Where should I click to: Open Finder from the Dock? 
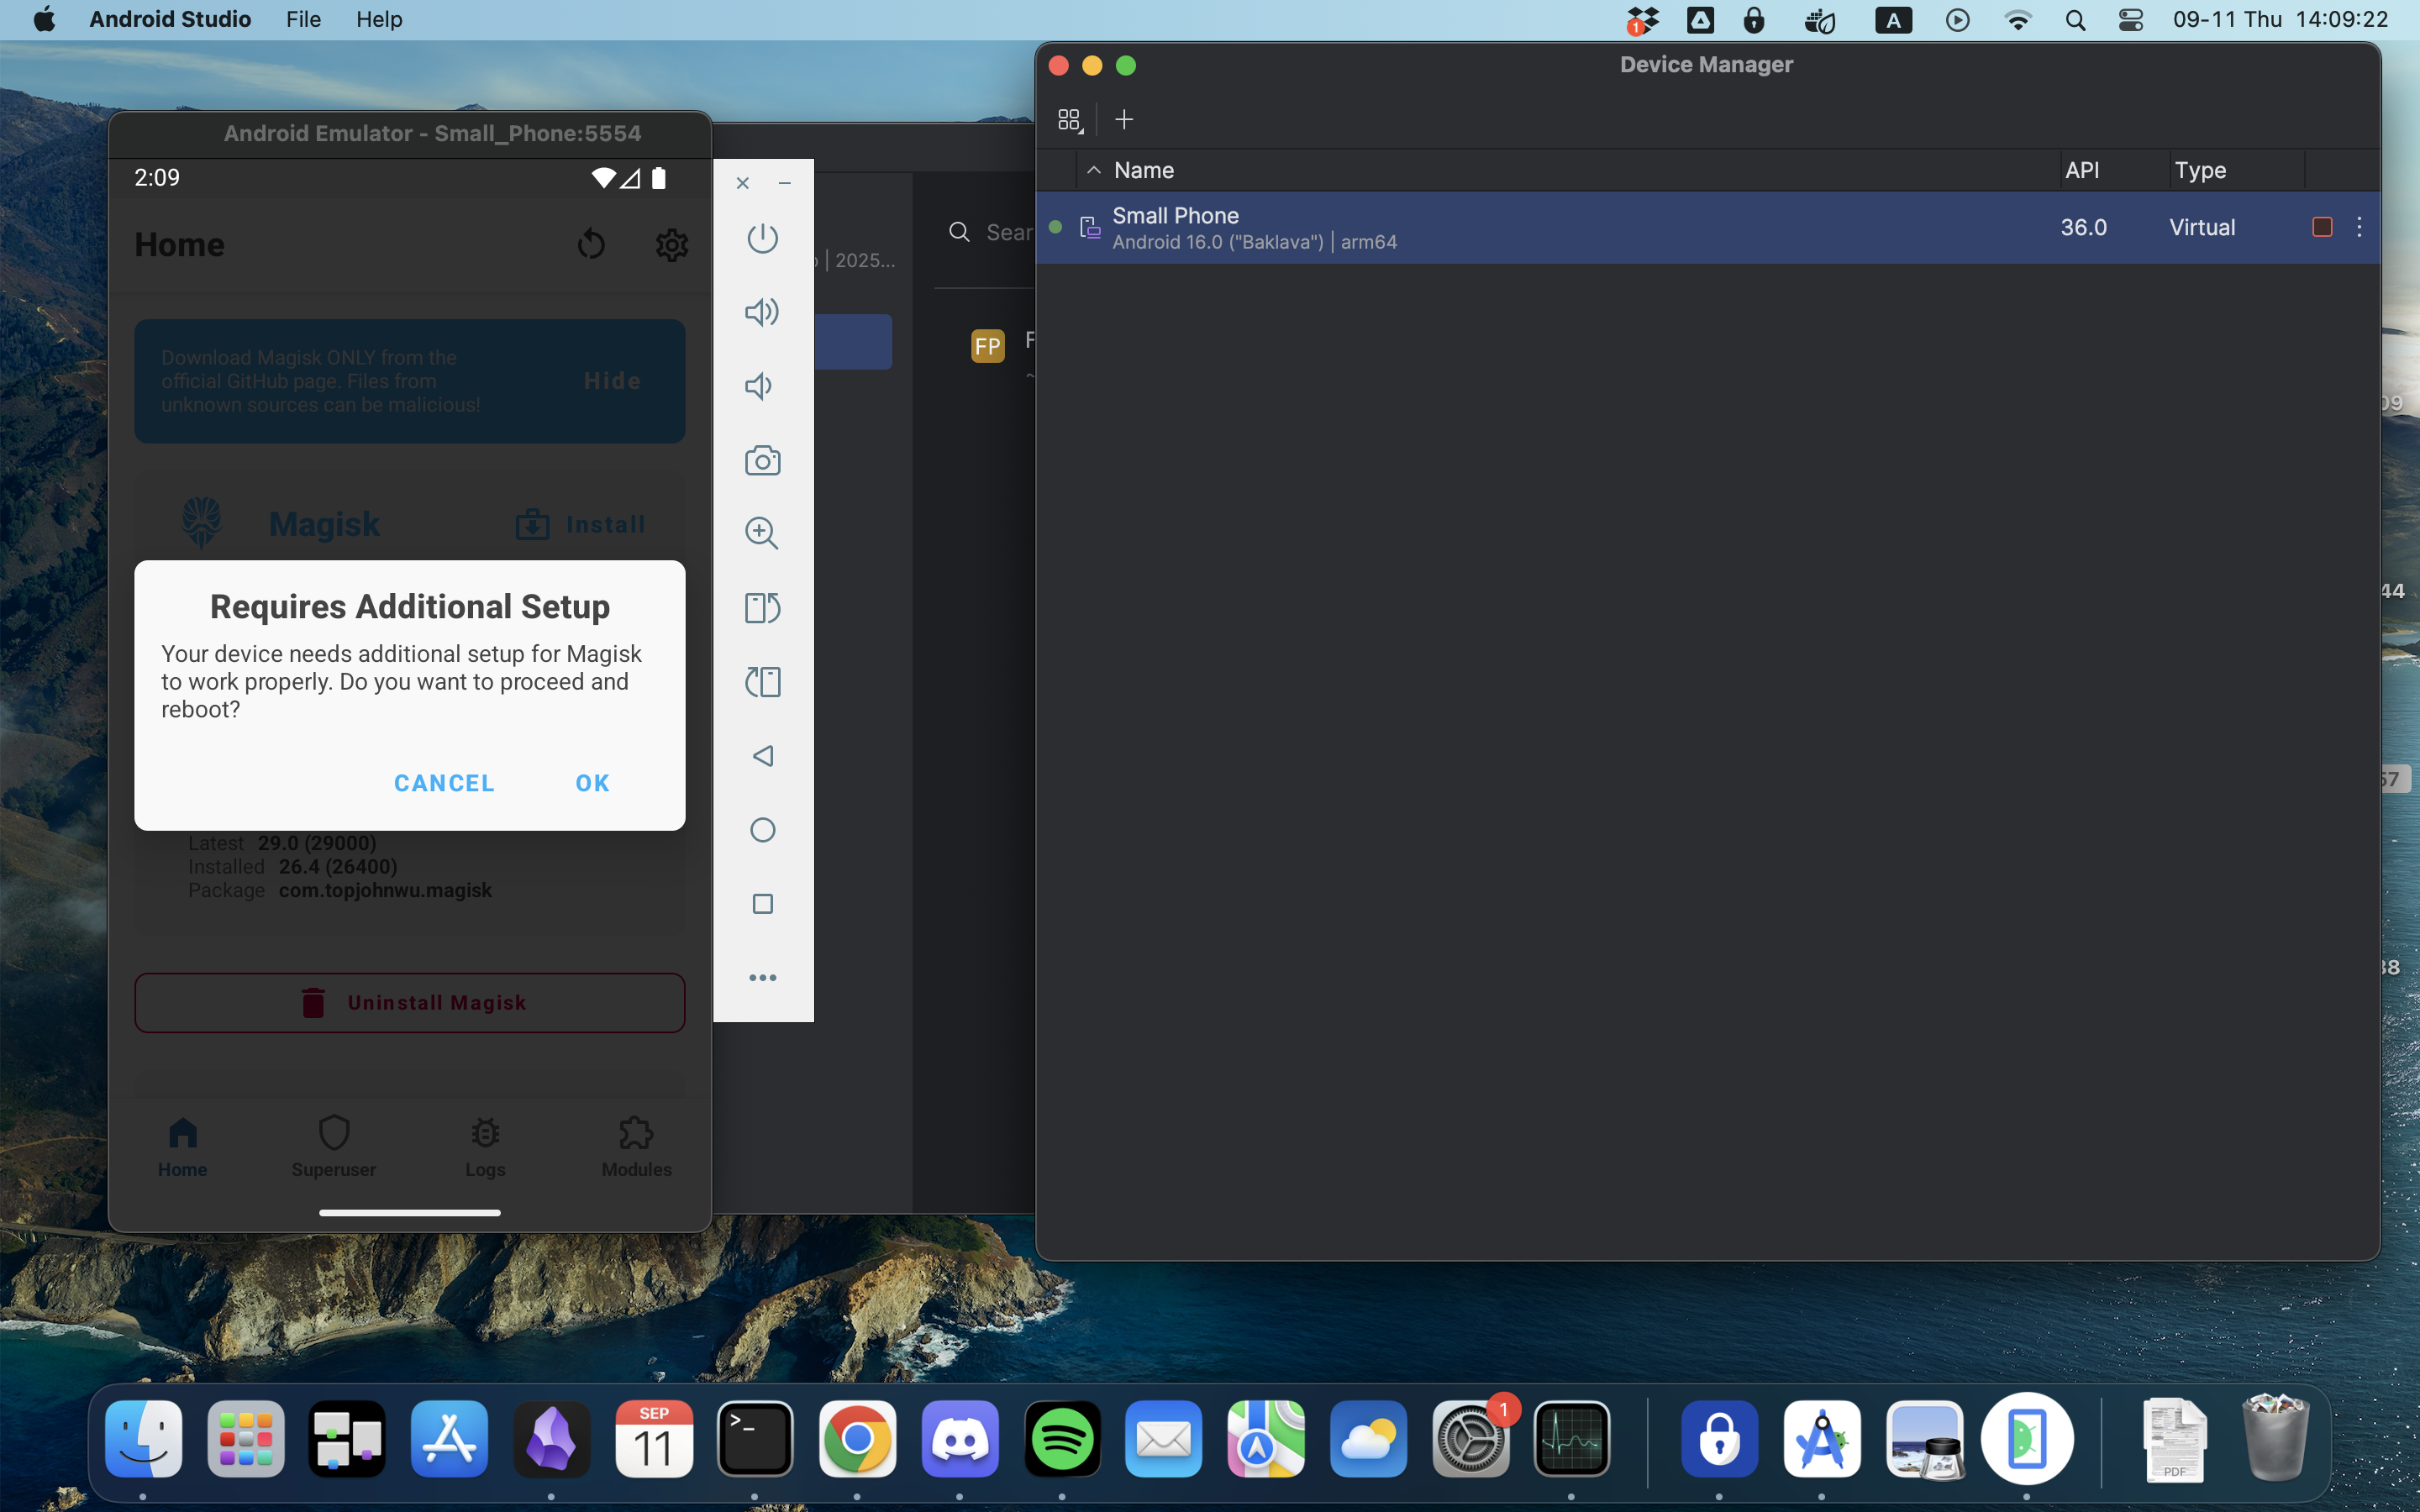(144, 1439)
